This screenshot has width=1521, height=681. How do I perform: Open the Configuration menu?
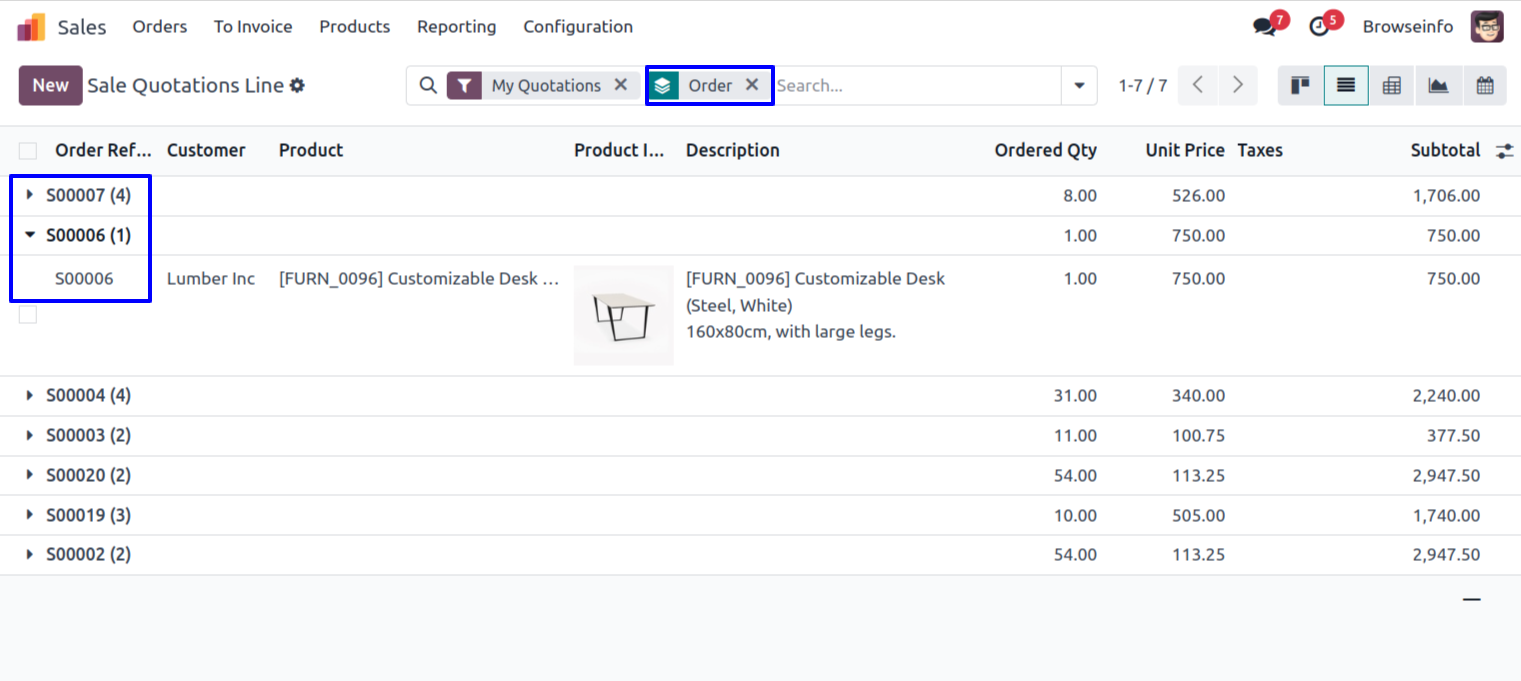point(577,27)
